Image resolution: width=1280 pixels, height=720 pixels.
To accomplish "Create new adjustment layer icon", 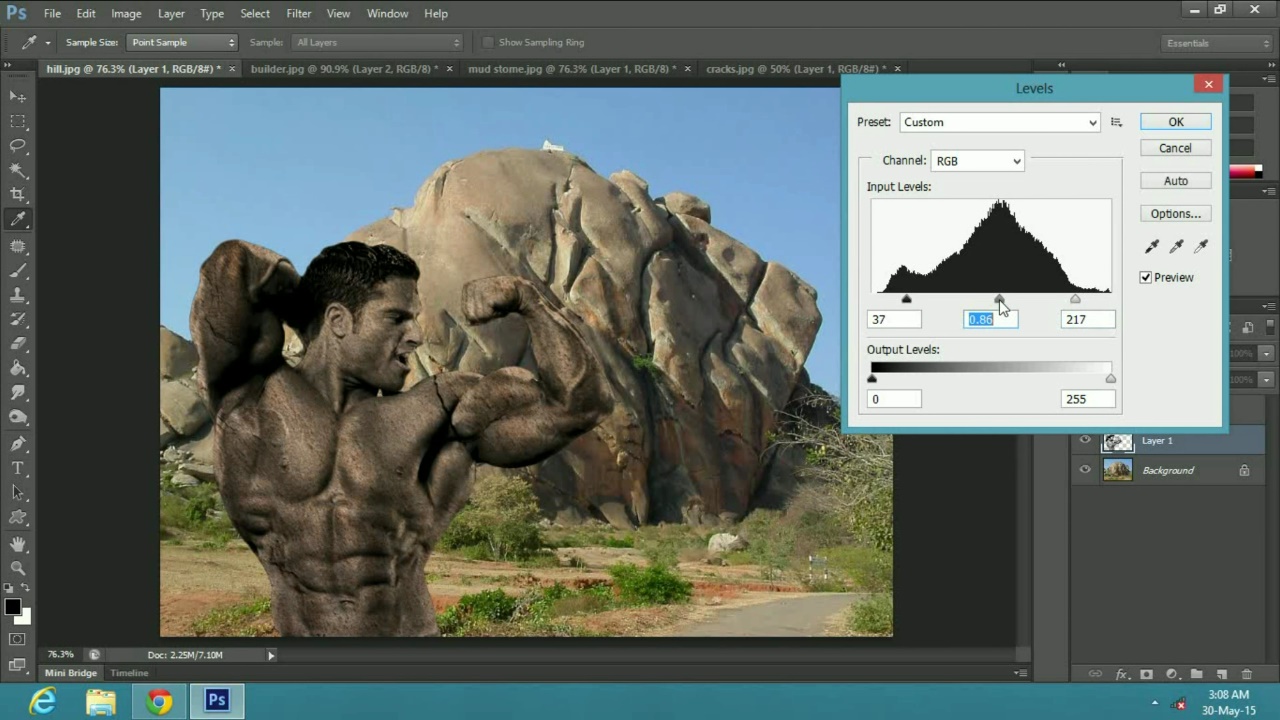I will pos(1172,675).
